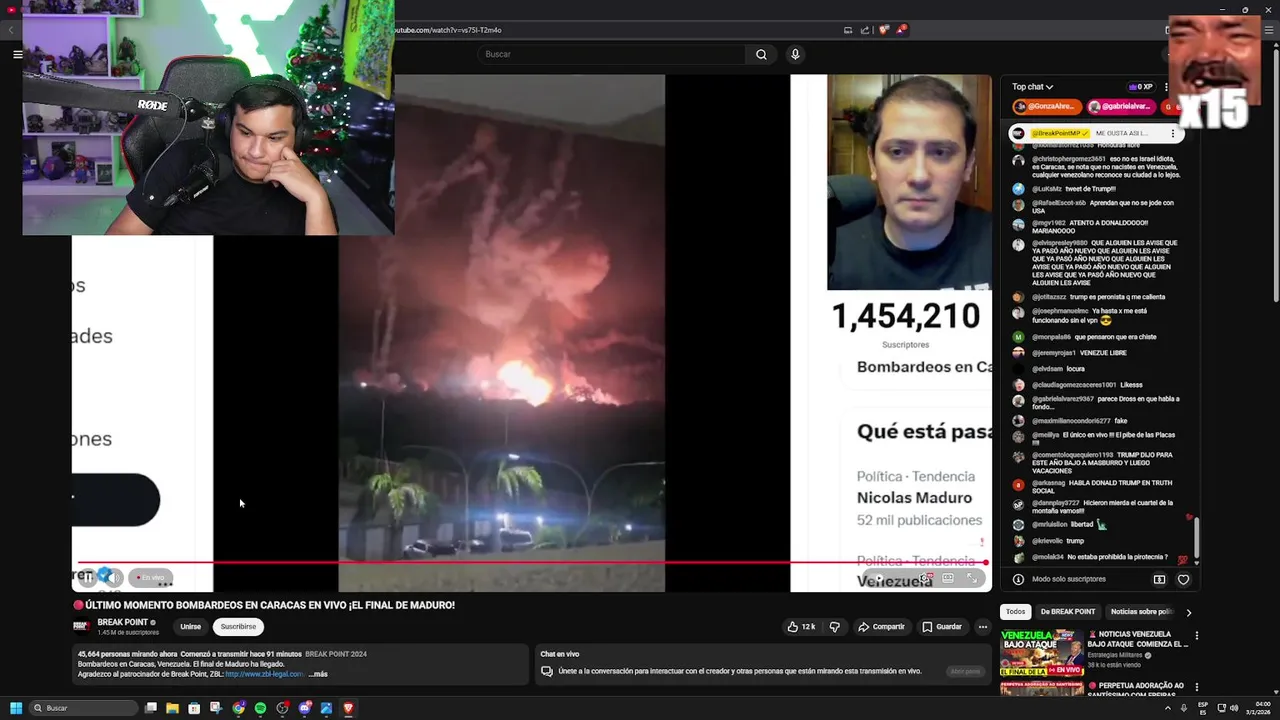
Task: Click the cast media icon in address bar
Action: 848,30
